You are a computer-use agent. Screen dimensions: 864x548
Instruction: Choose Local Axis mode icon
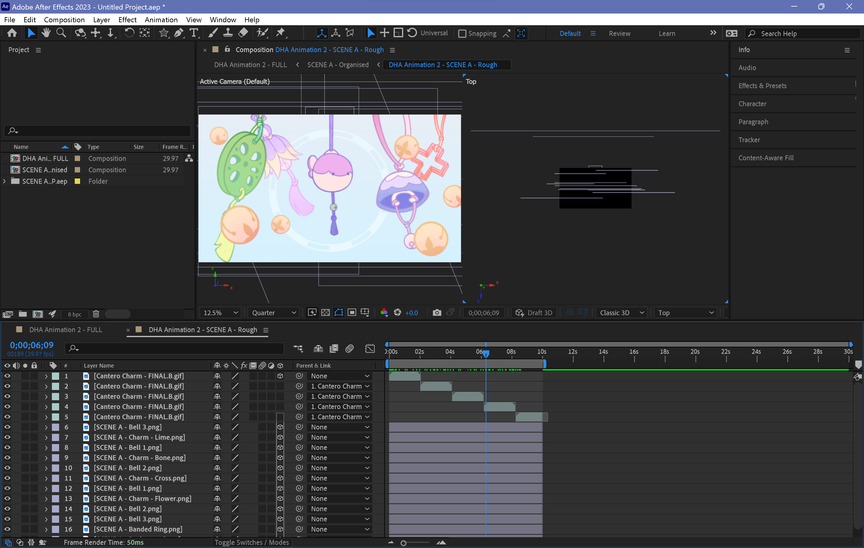click(321, 33)
